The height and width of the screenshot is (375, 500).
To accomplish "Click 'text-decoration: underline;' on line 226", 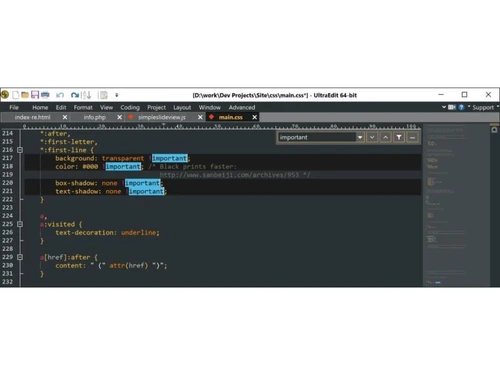I will pyautogui.click(x=107, y=232).
